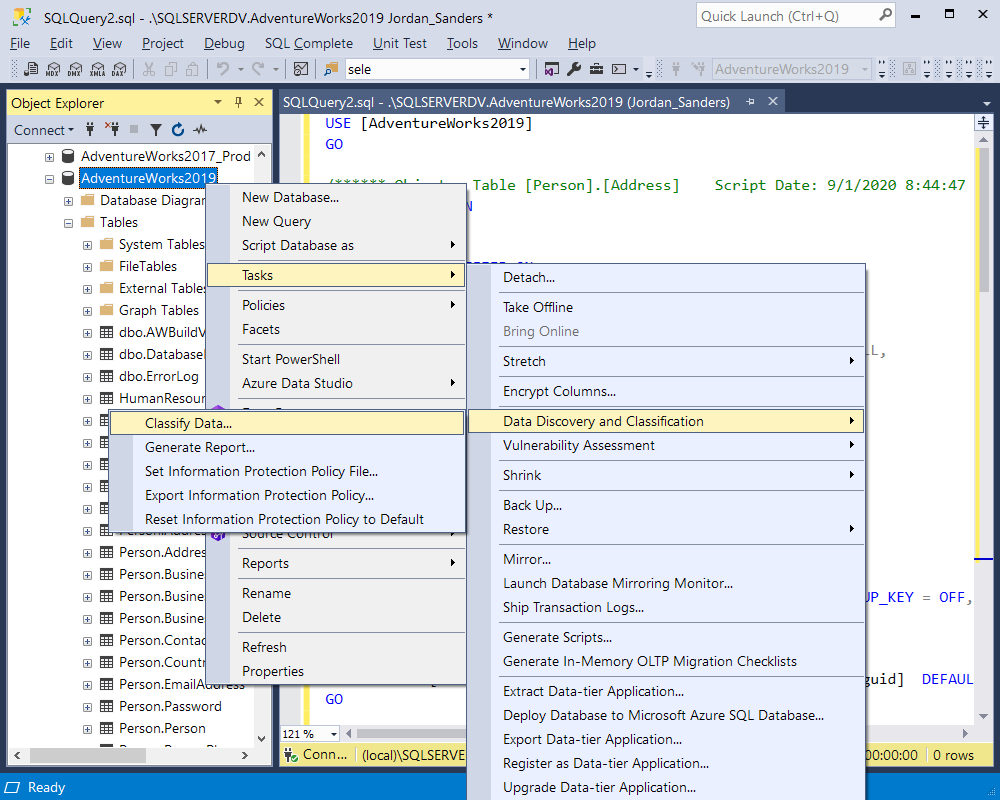1000x800 pixels.
Task: Click the Cut scissors icon
Action: click(149, 69)
